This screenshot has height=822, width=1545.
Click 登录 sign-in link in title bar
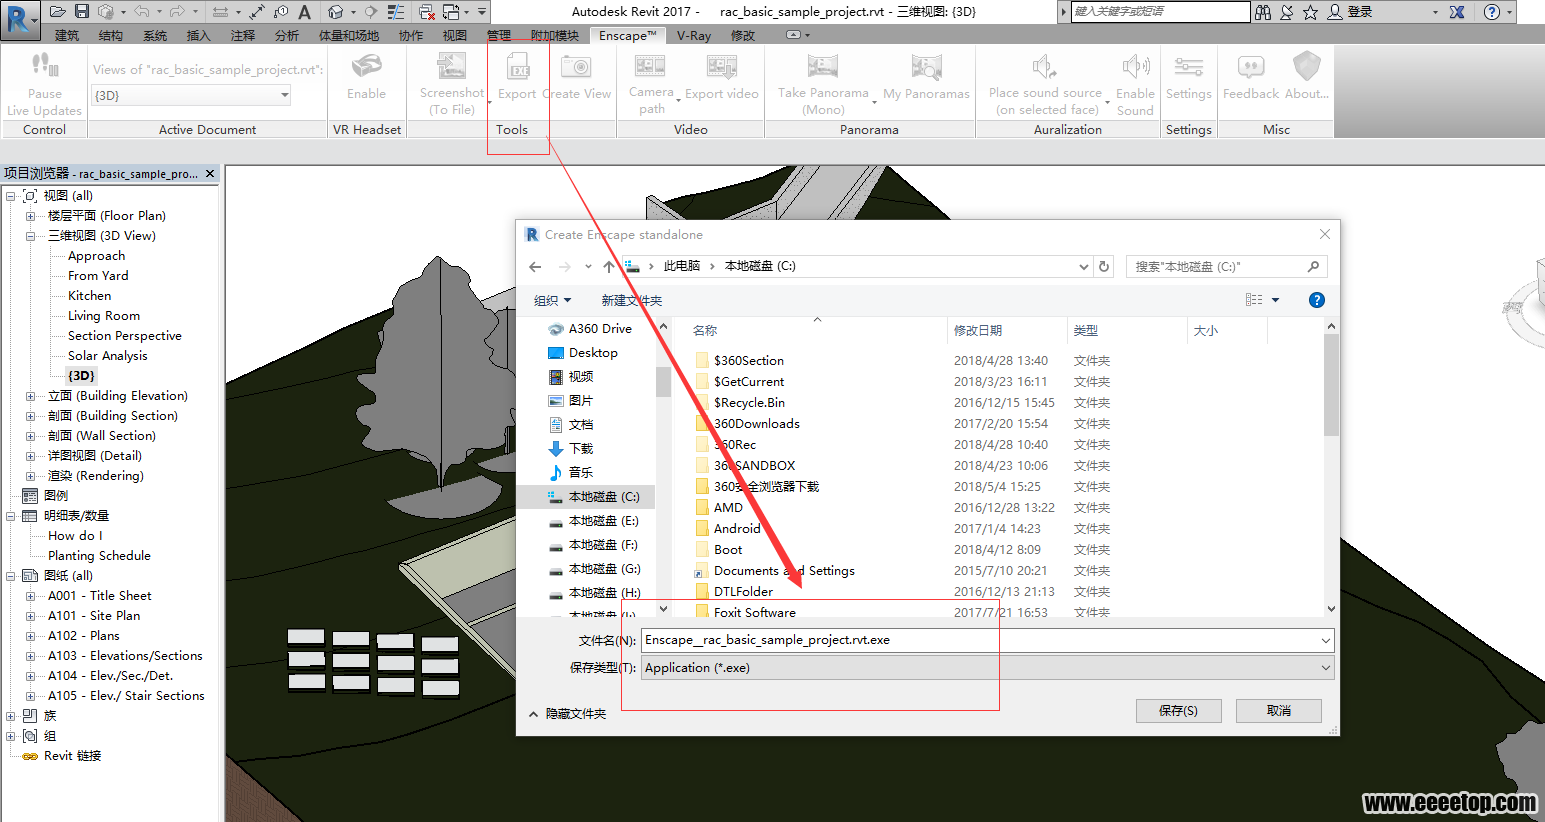click(x=1359, y=12)
